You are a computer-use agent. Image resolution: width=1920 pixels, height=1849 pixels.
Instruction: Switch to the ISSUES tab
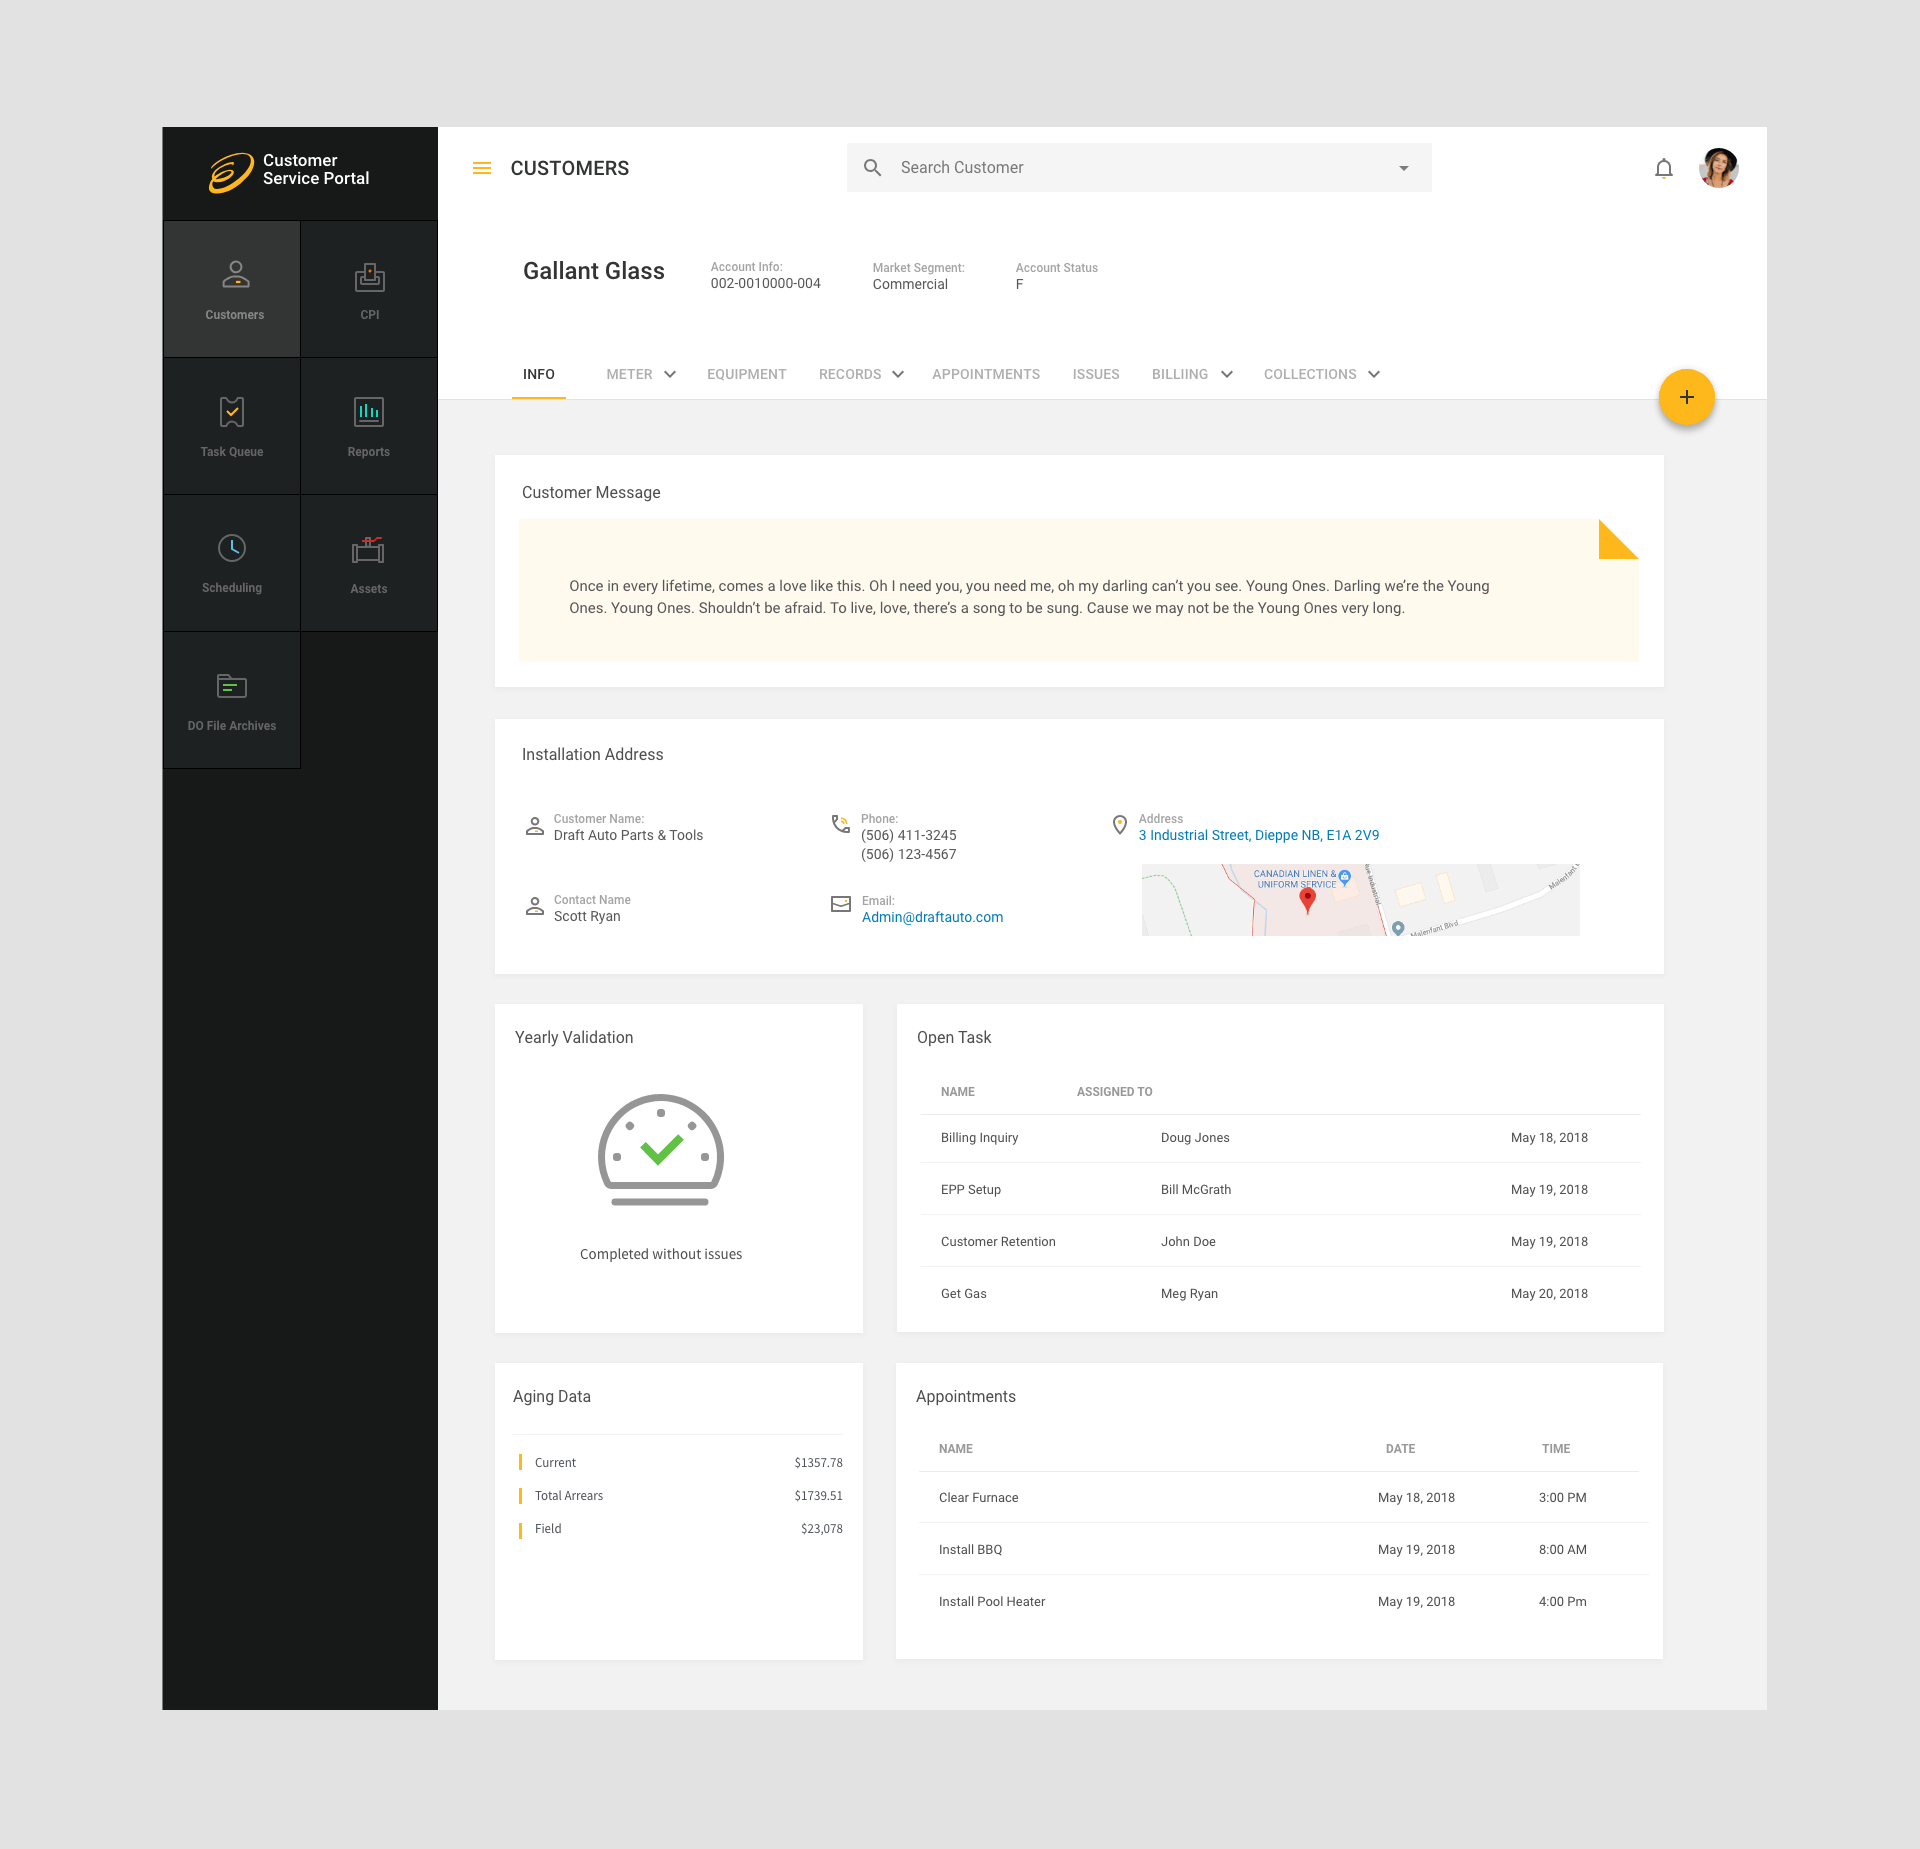coord(1096,374)
